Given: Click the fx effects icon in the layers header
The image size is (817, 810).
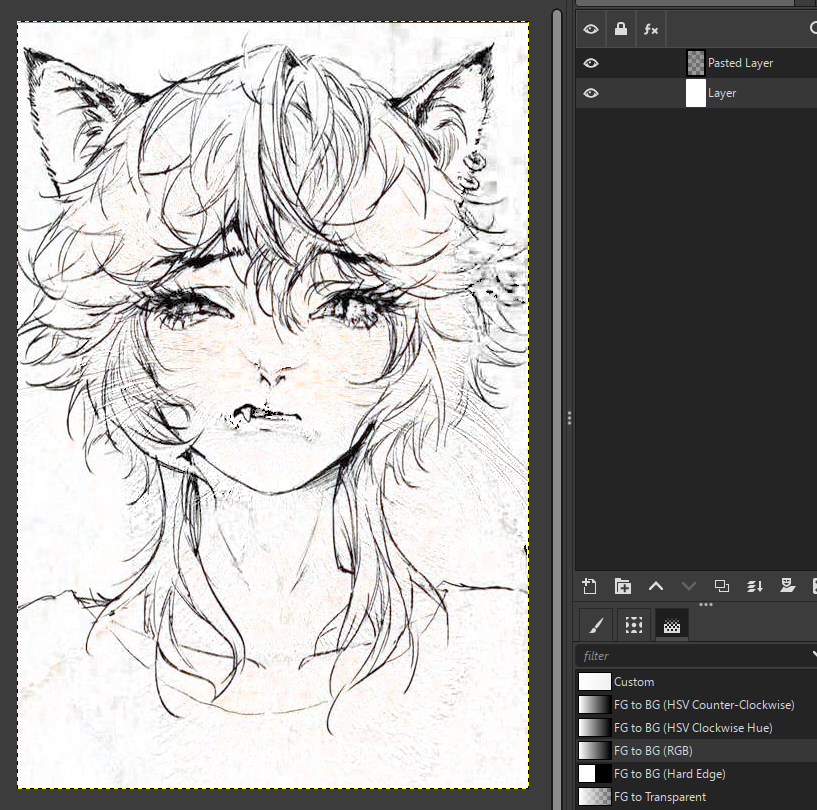Looking at the screenshot, I should 651,29.
